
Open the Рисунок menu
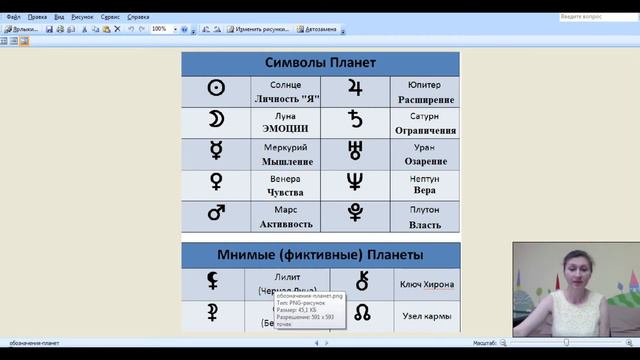point(82,17)
